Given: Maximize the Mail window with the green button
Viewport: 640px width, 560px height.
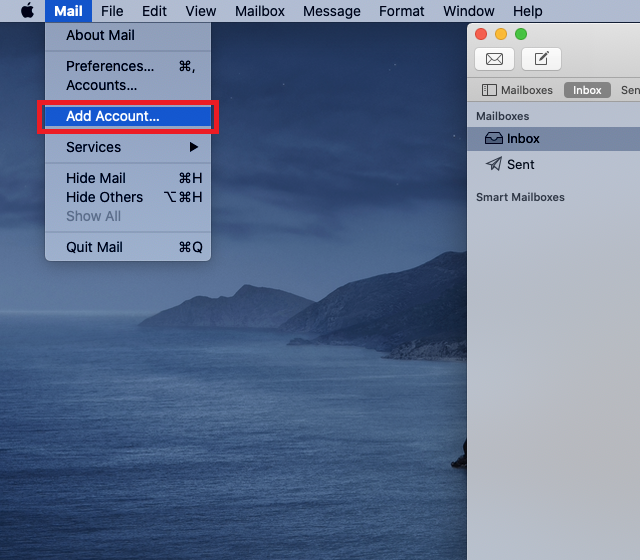Looking at the screenshot, I should tap(521, 34).
